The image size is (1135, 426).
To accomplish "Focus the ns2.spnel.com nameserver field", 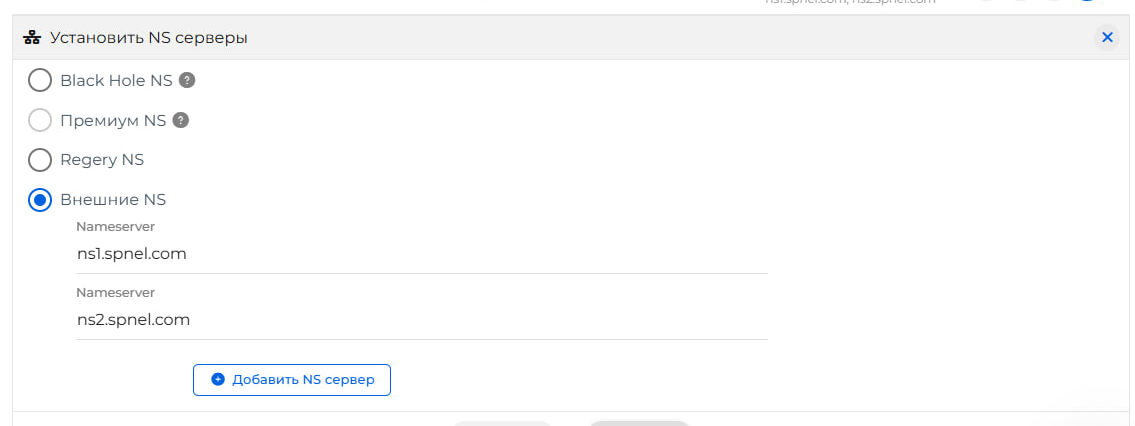I will coord(420,320).
